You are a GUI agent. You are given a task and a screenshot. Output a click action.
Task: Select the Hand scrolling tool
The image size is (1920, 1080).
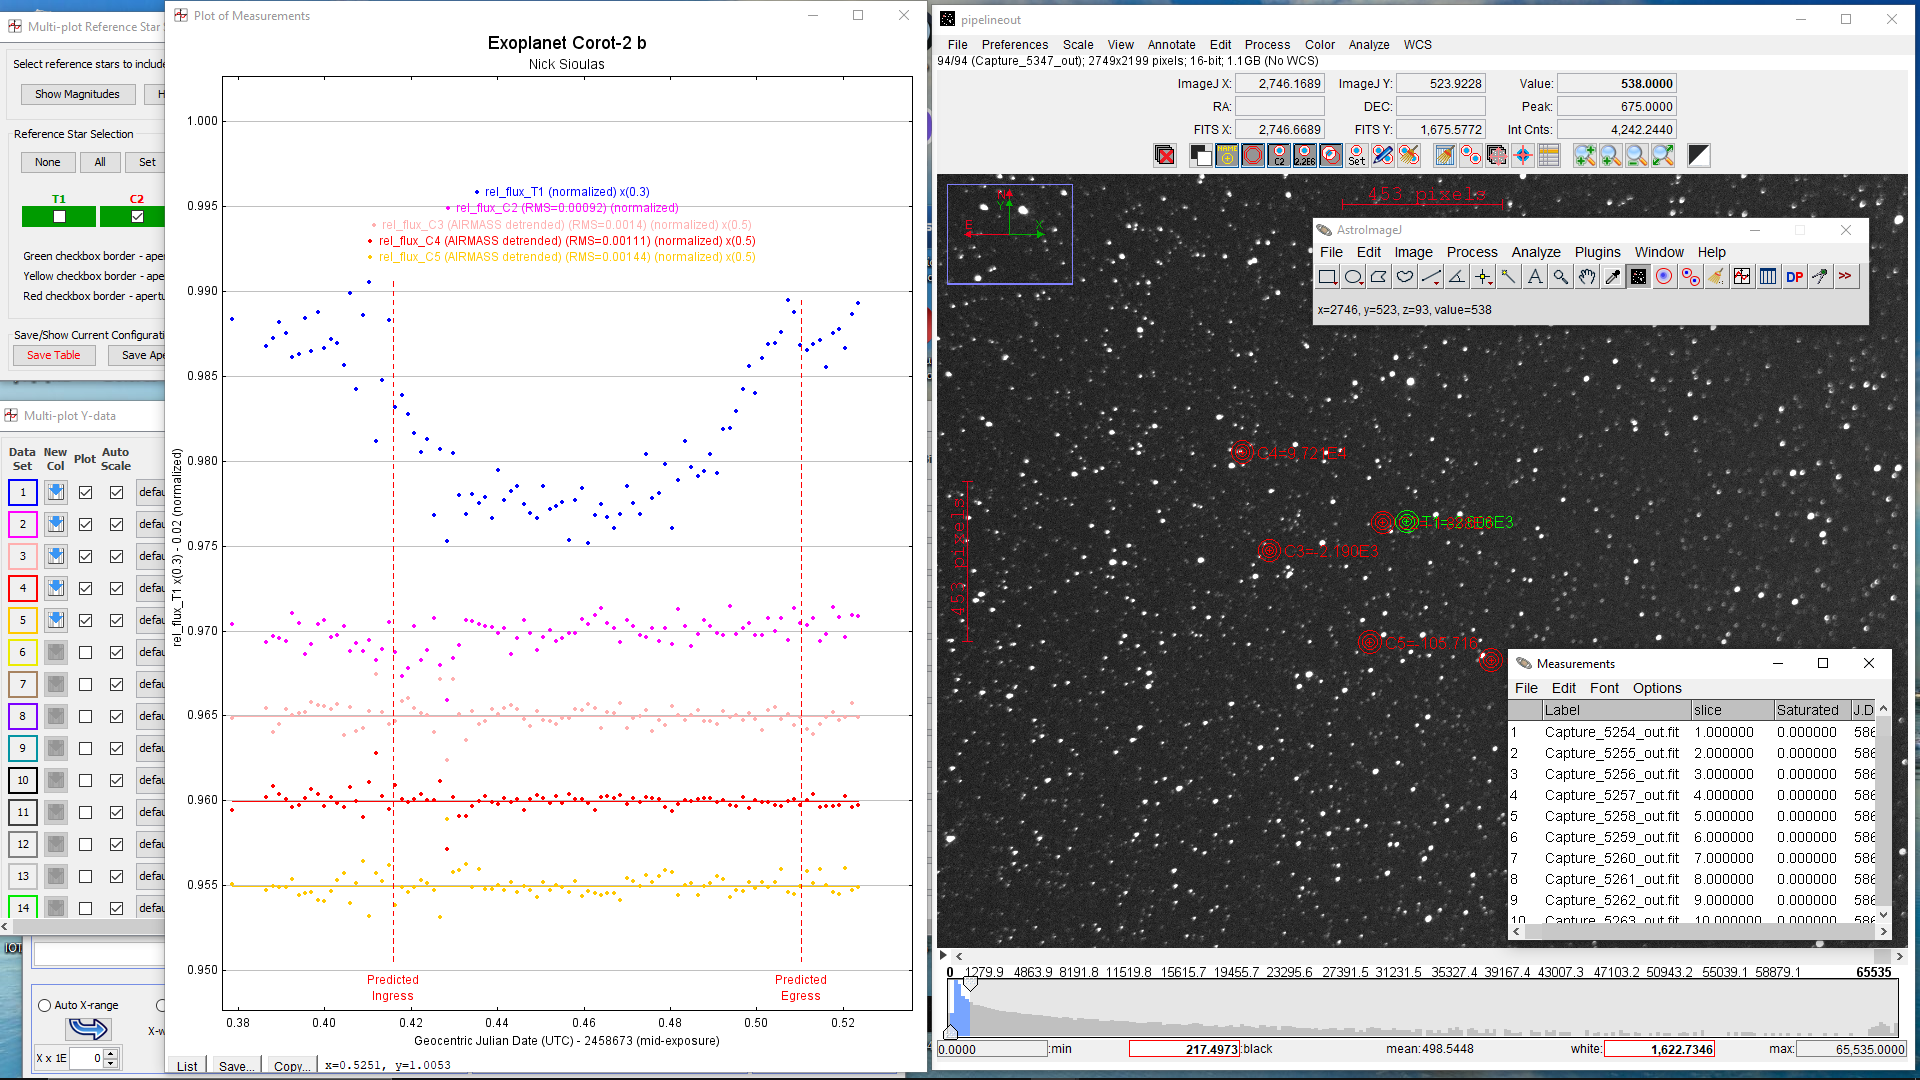1587,277
